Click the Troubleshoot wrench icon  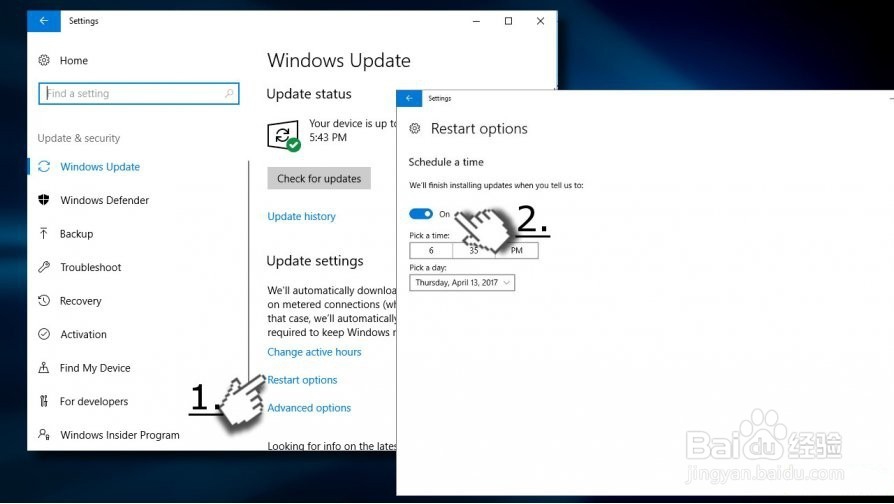click(44, 267)
